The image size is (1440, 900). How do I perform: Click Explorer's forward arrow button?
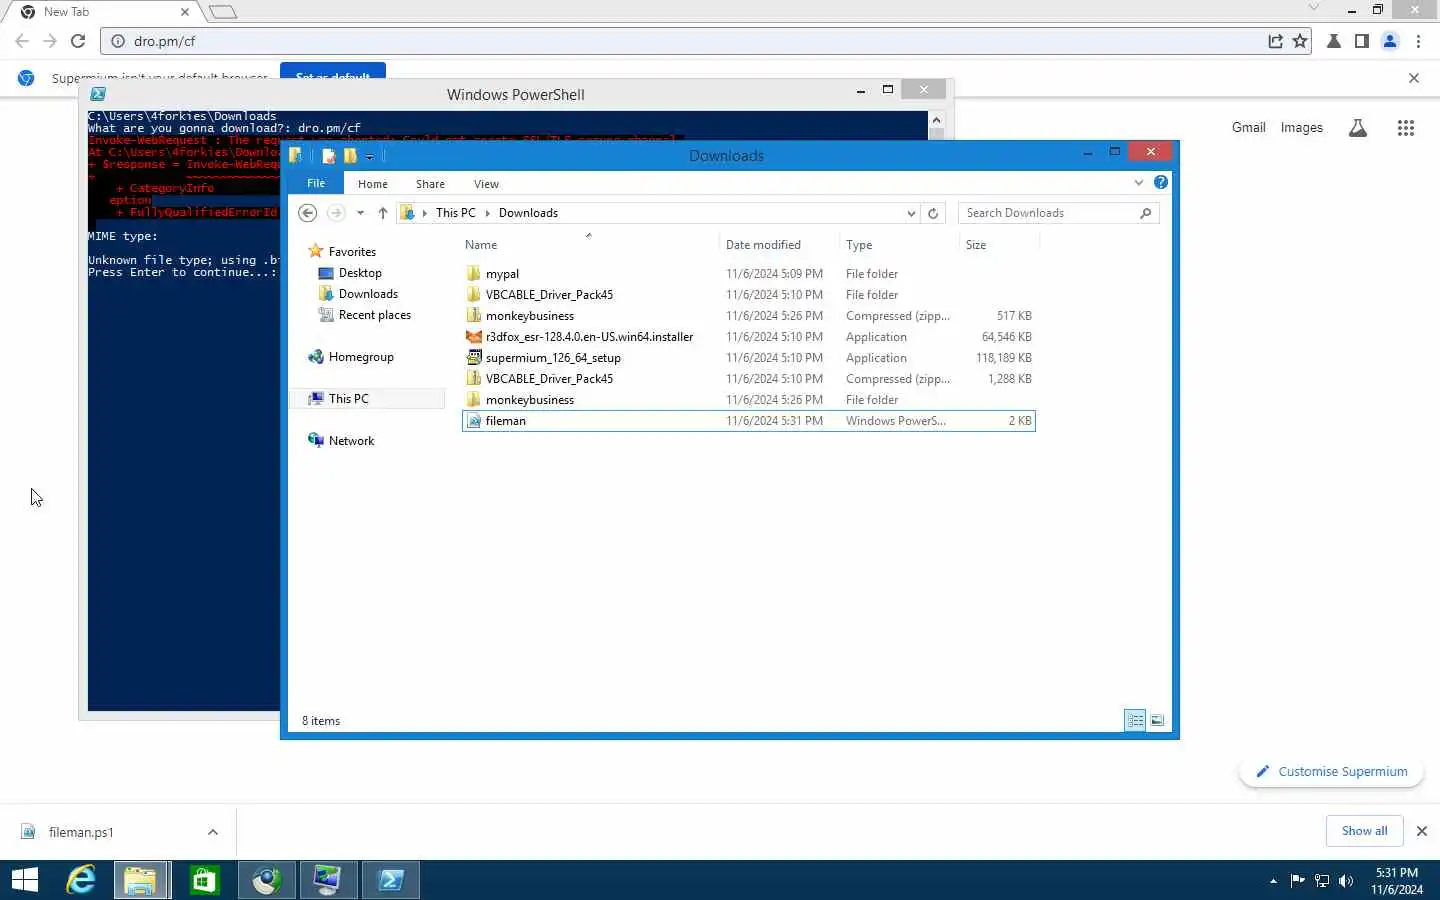click(336, 213)
